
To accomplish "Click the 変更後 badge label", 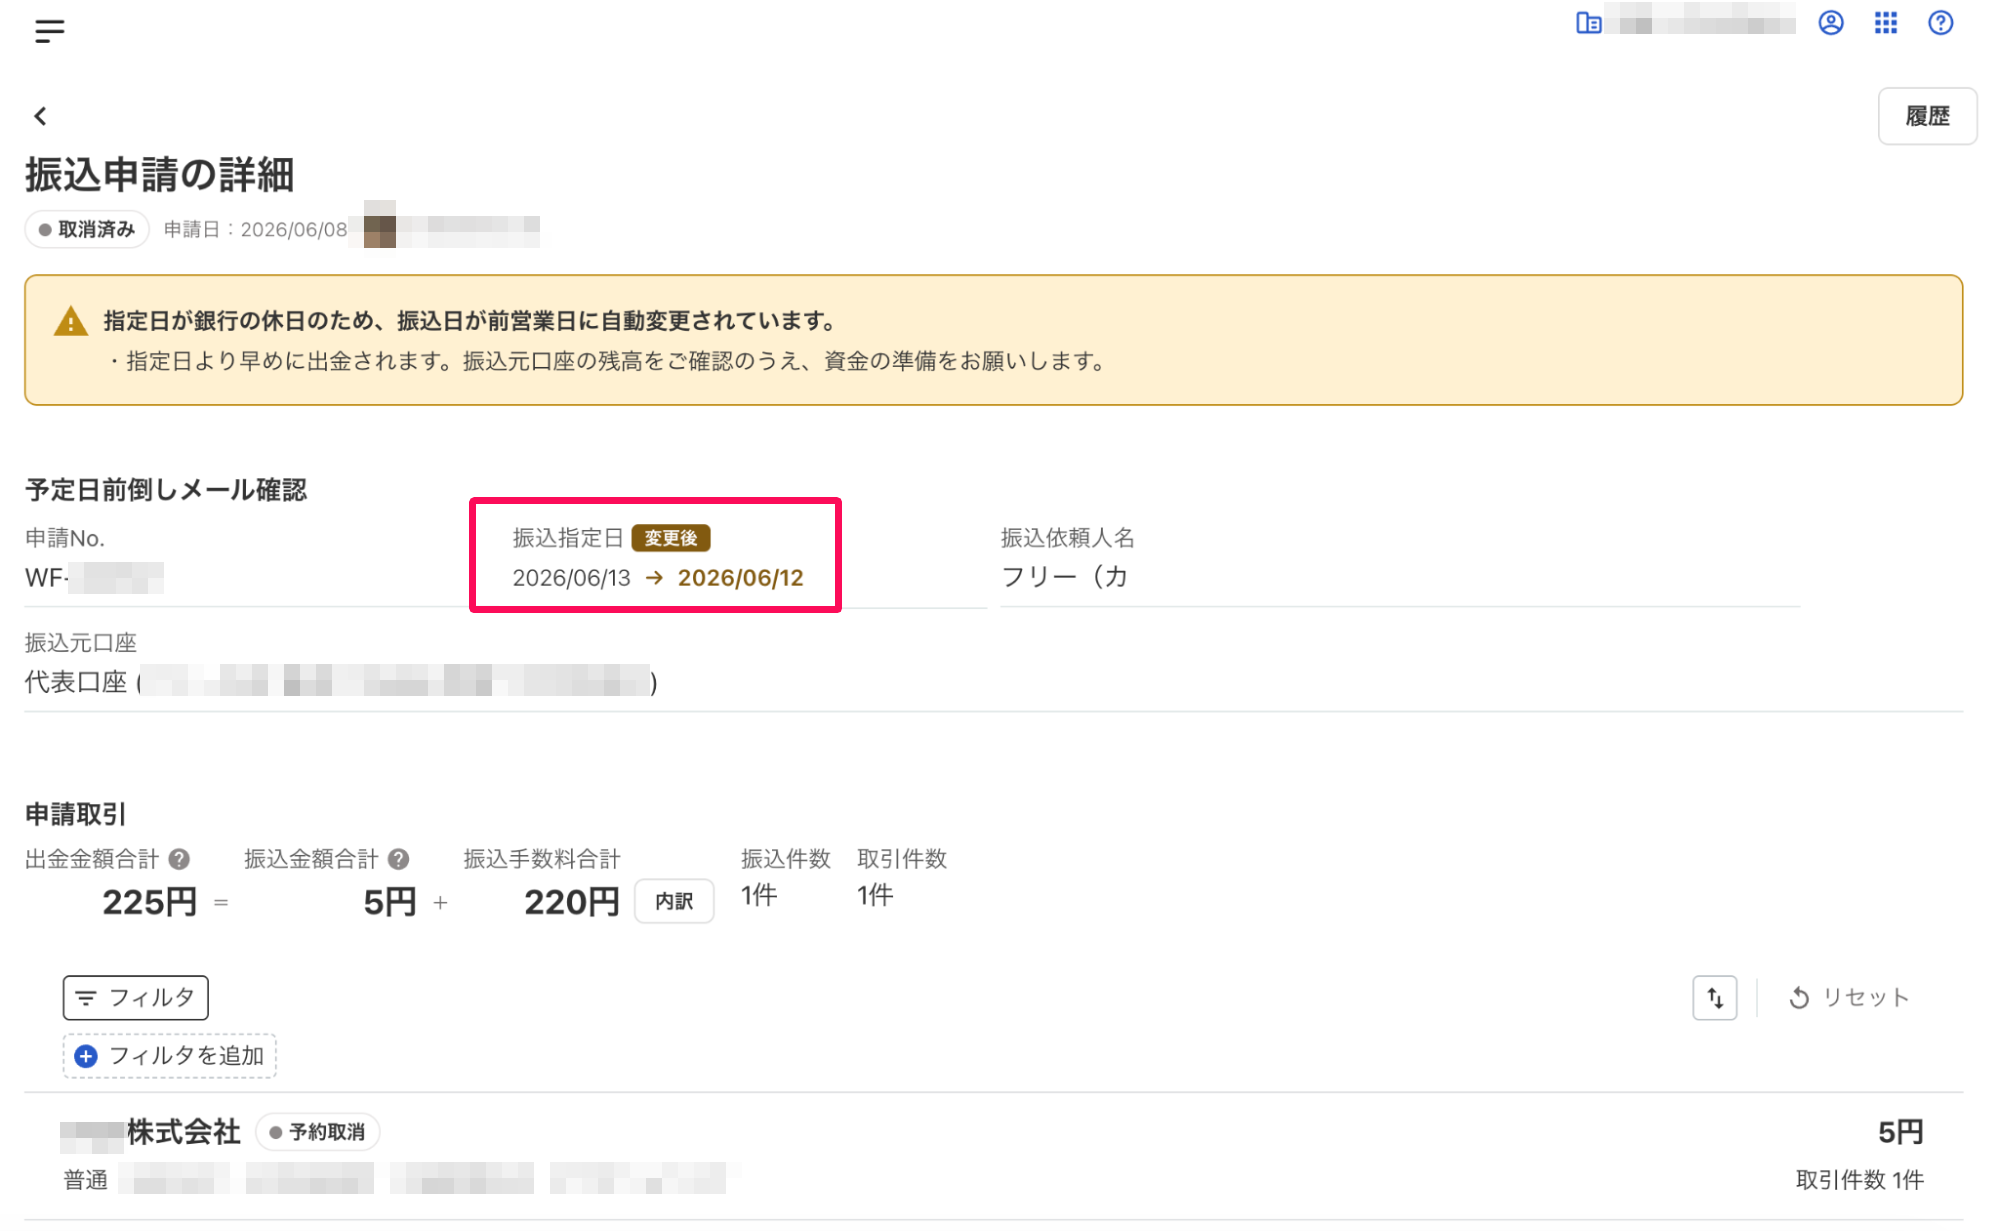I will 670,538.
